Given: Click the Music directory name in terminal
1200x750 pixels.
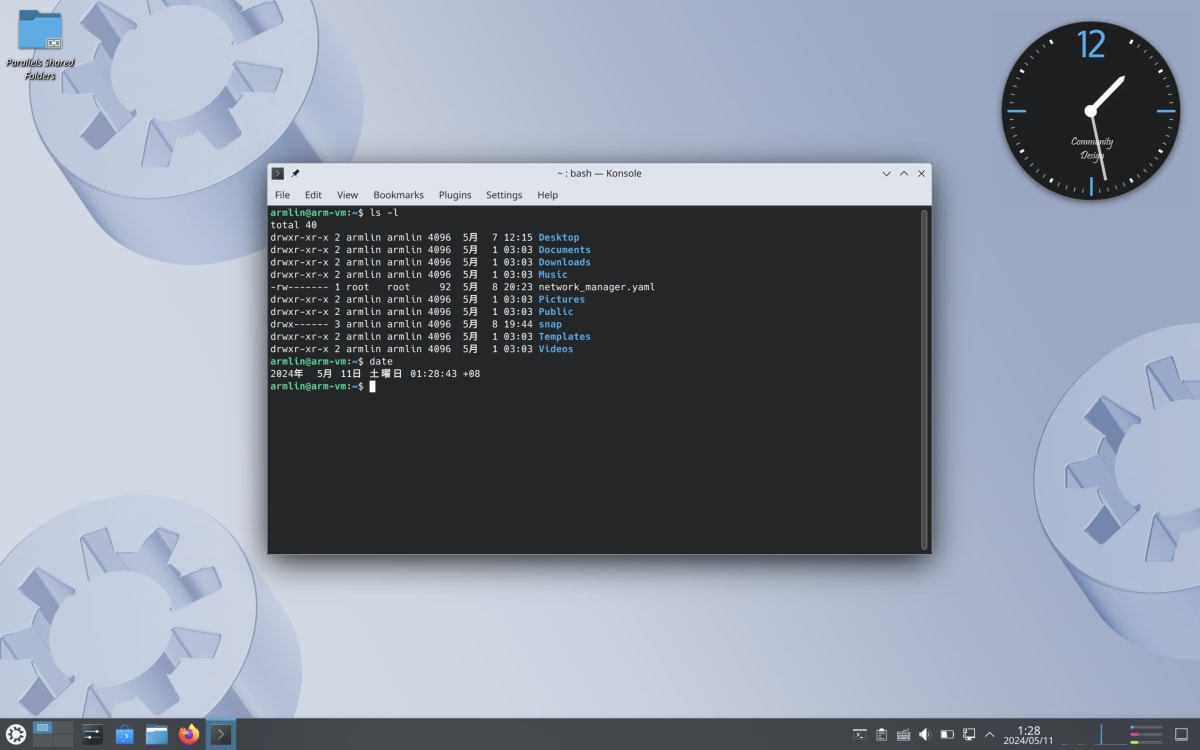Looking at the screenshot, I should tap(553, 274).
